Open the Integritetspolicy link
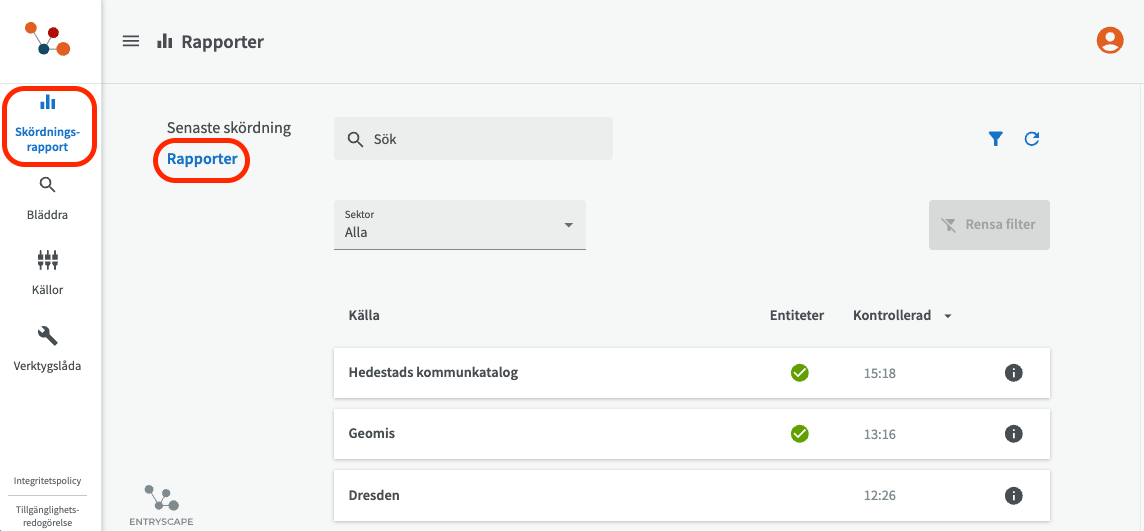The width and height of the screenshot is (1144, 531). click(48, 481)
